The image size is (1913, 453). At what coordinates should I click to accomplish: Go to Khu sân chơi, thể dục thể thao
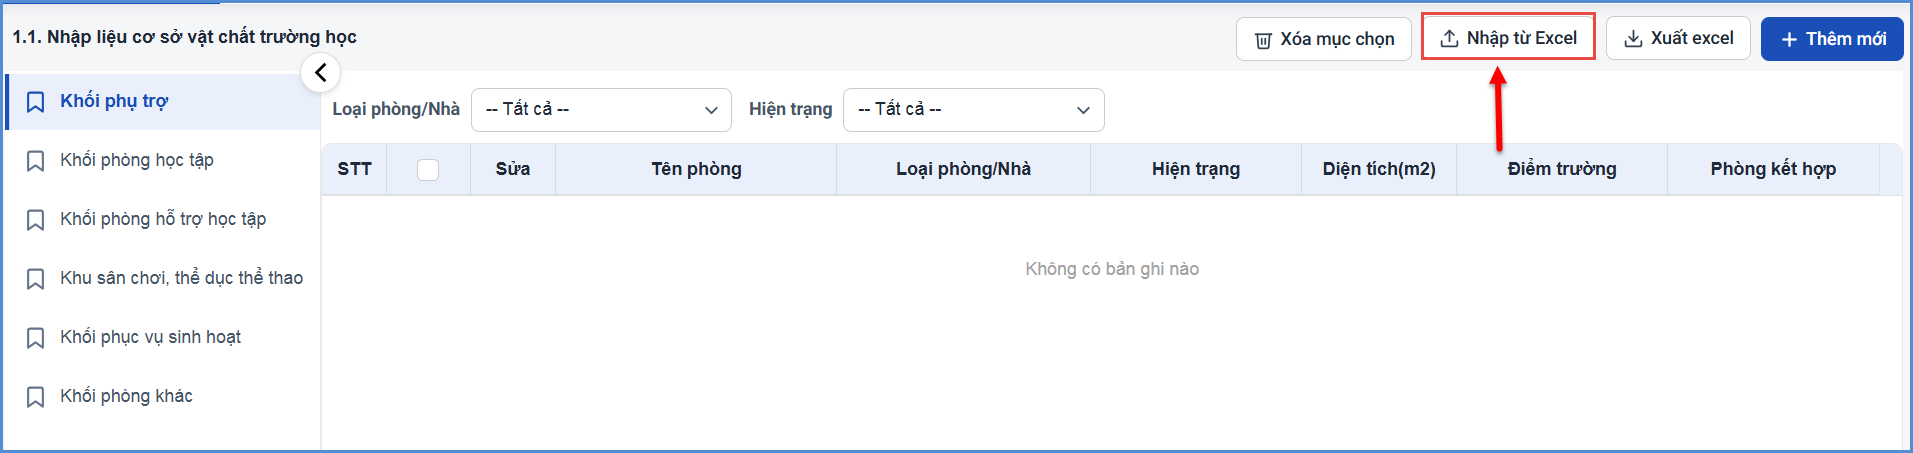coord(162,278)
